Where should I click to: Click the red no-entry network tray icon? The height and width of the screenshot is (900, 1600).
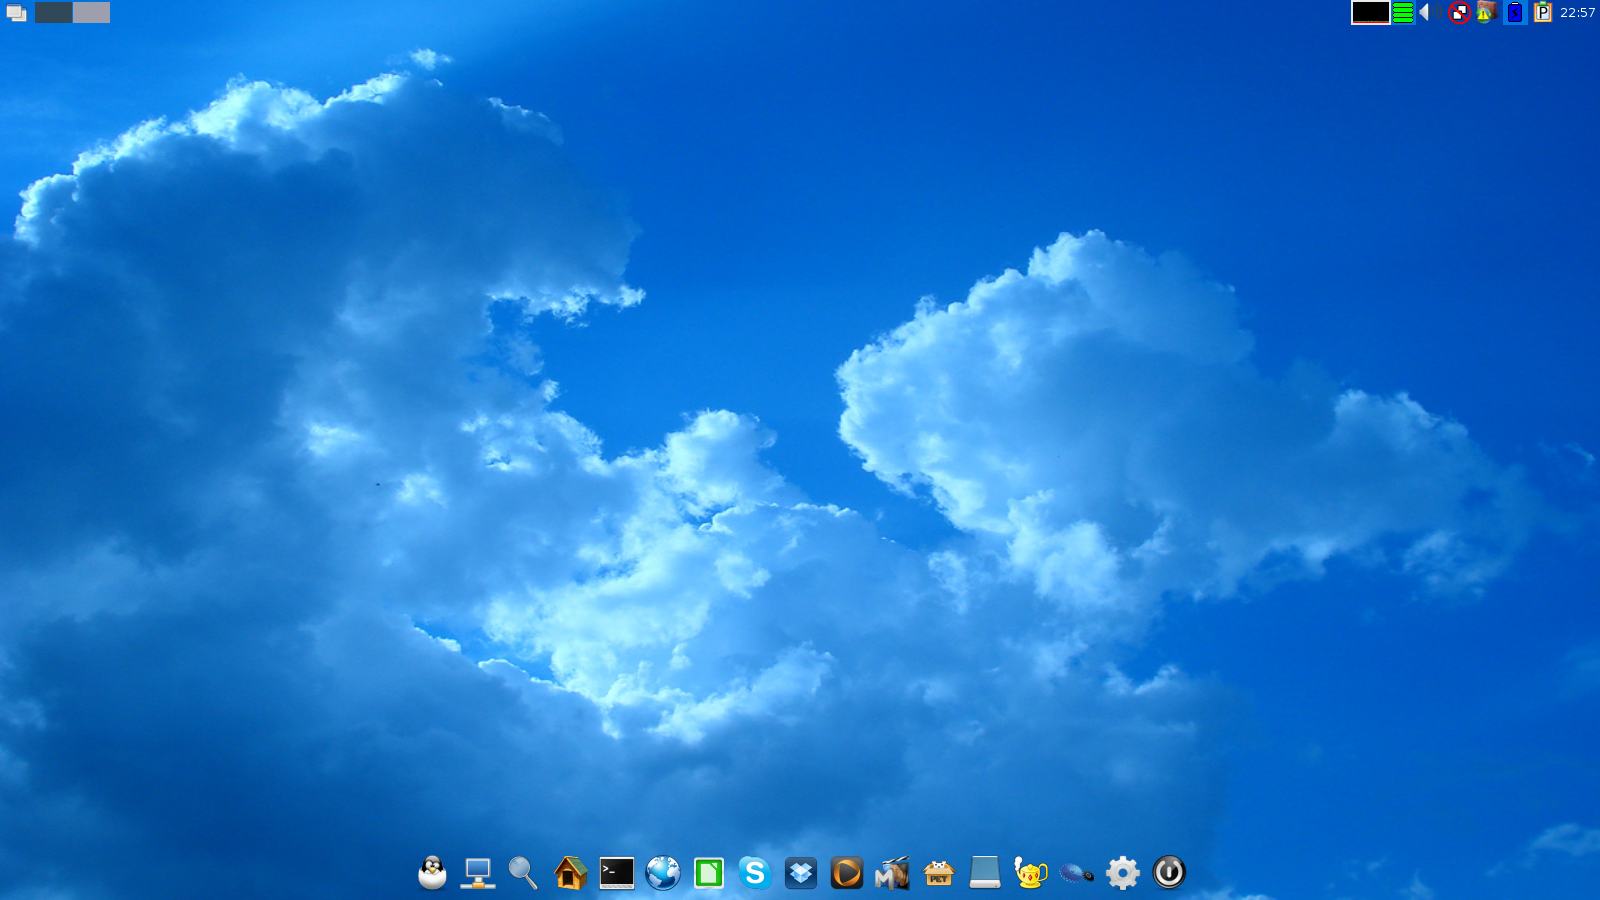pos(1460,13)
